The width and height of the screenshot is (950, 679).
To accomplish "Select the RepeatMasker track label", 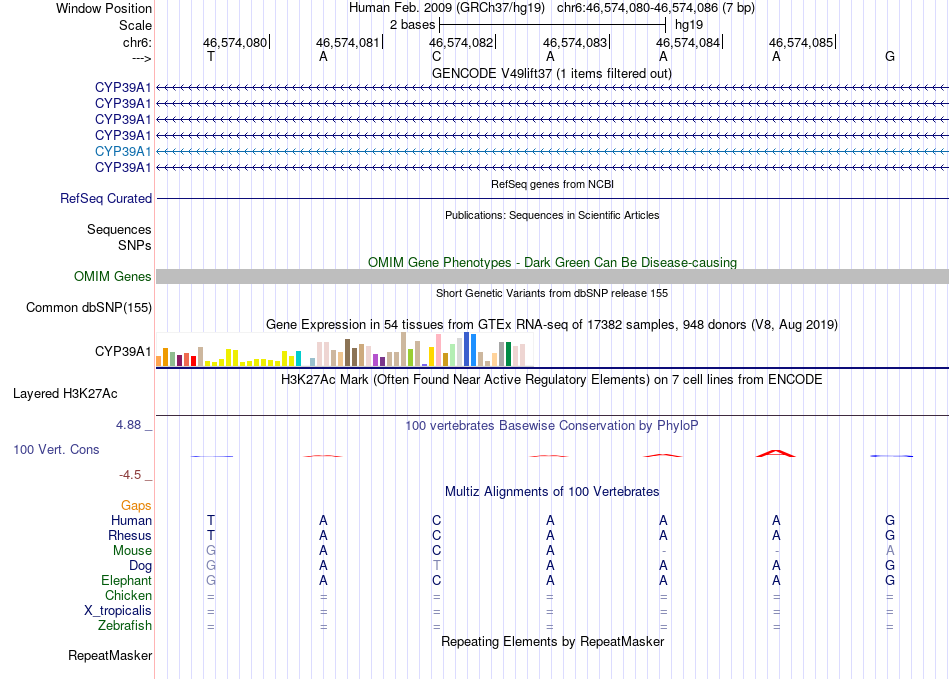I will click(110, 656).
